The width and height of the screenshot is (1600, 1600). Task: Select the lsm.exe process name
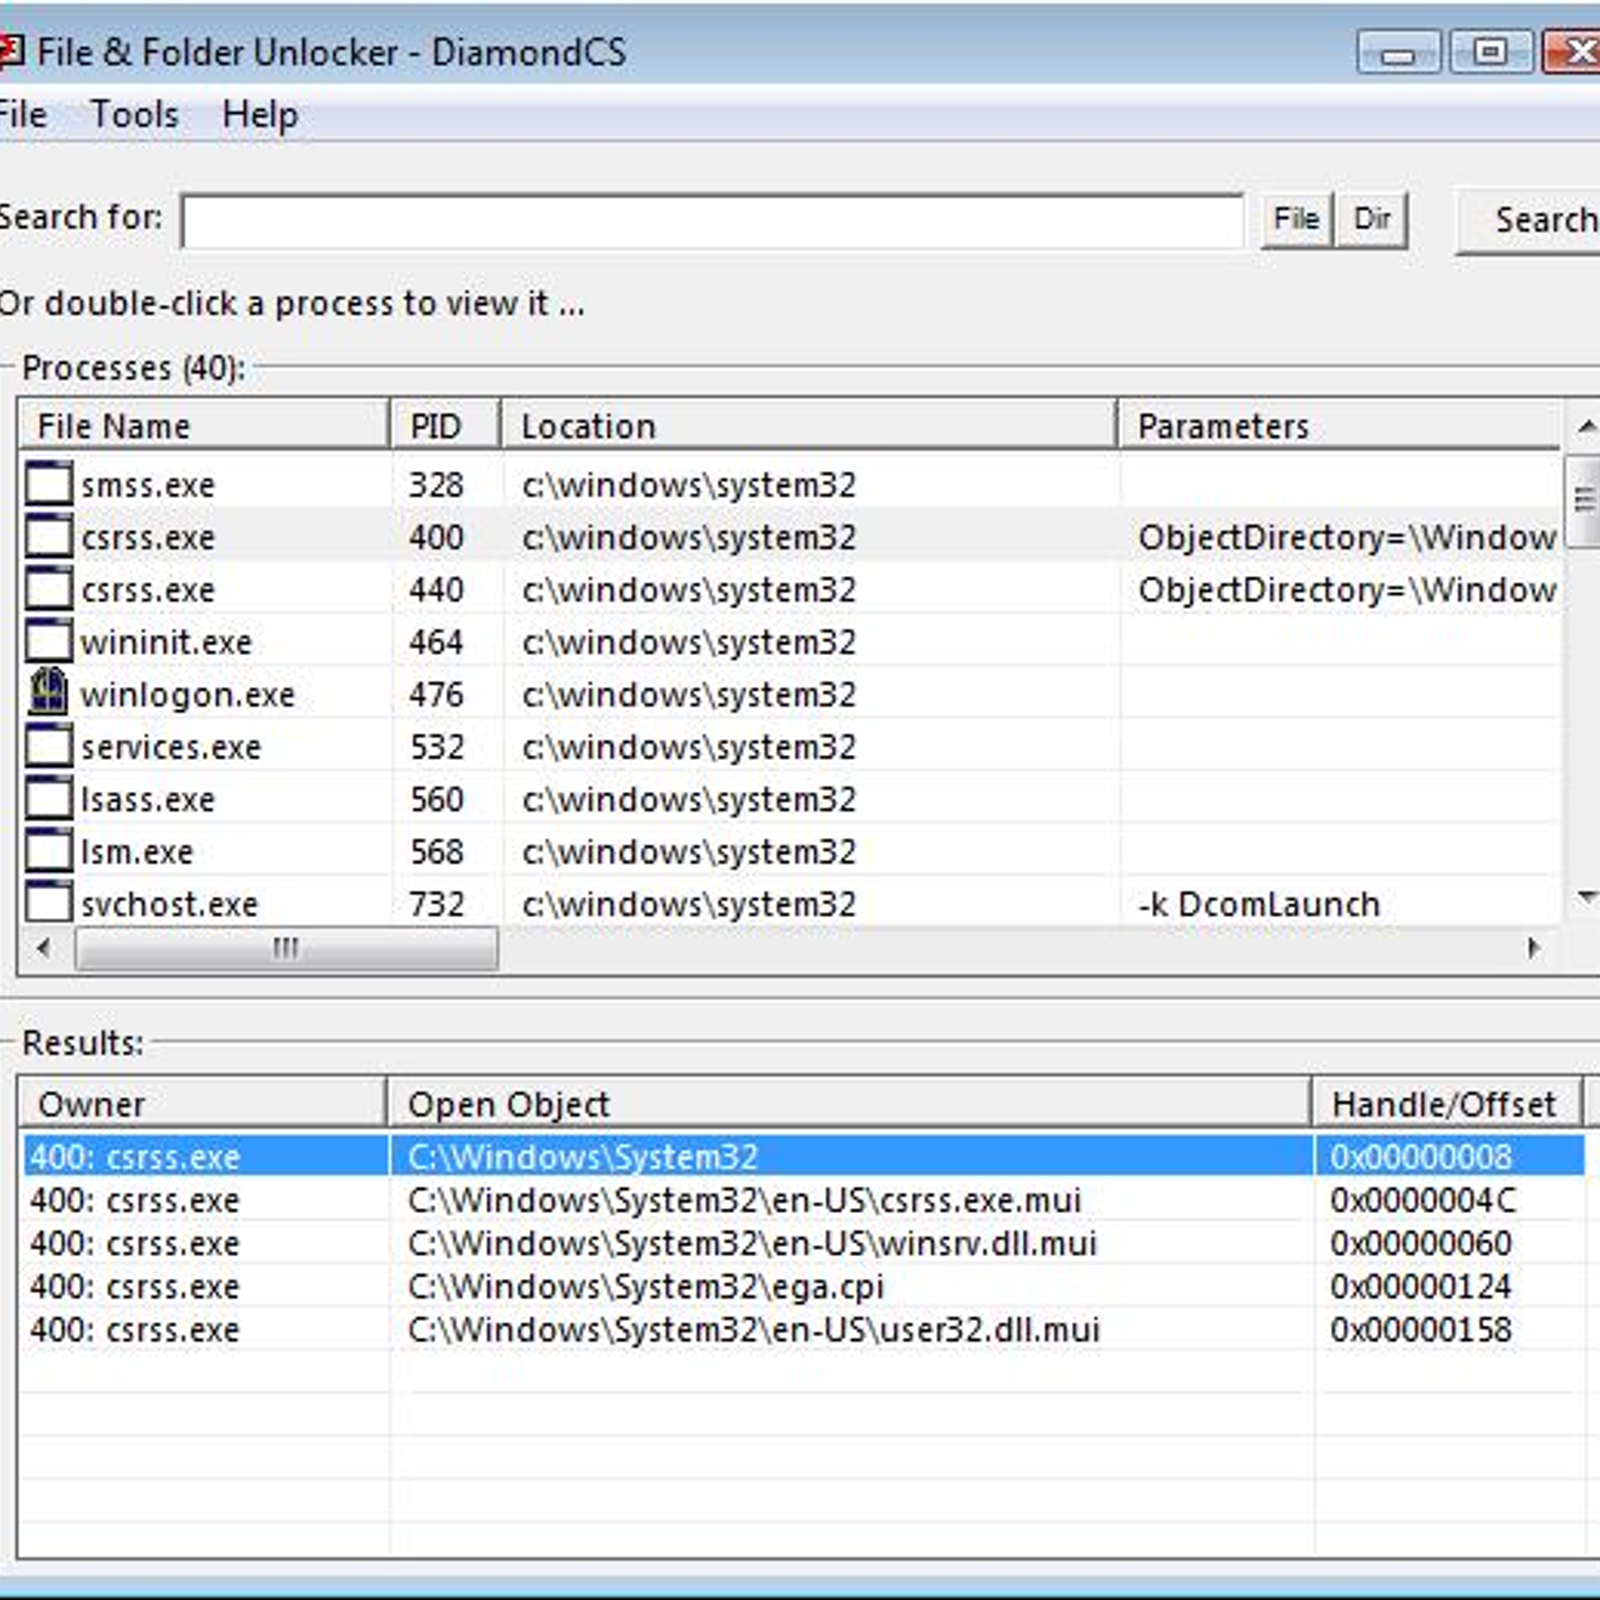tap(137, 852)
